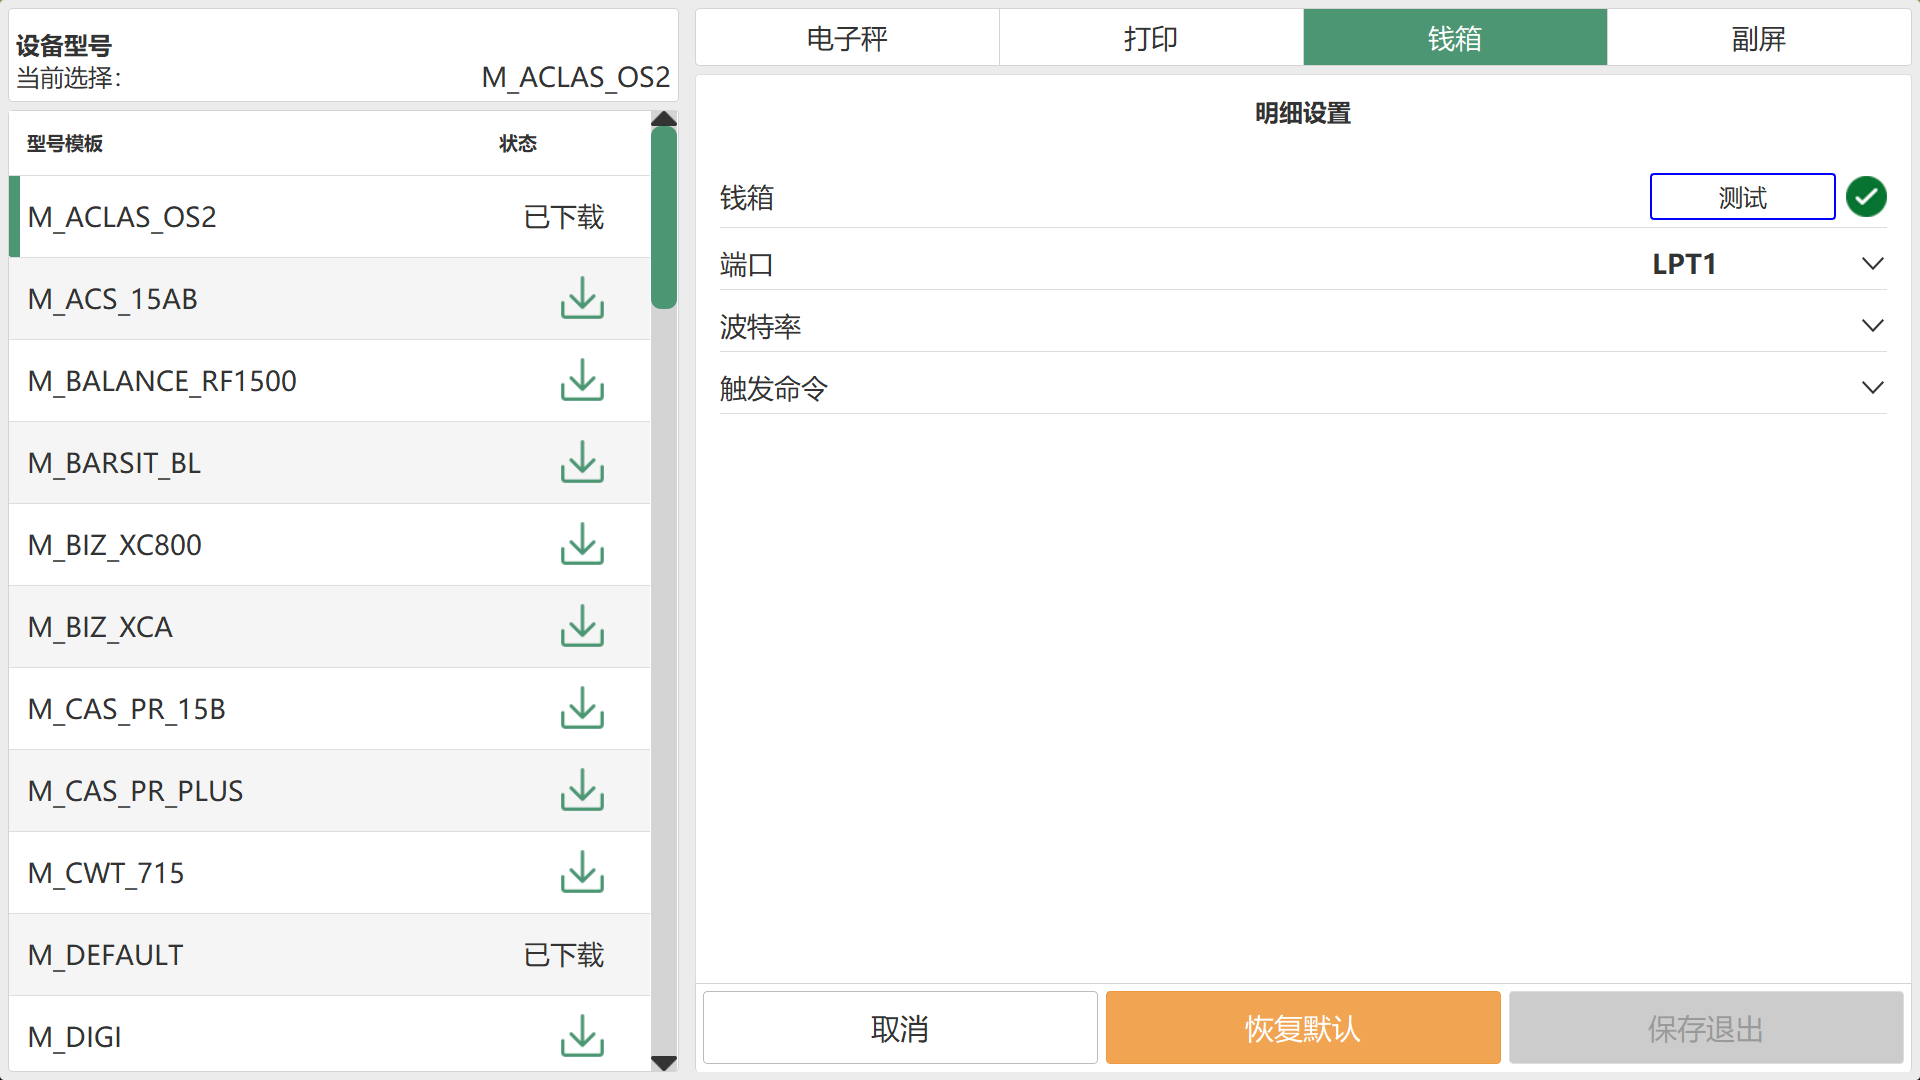
Task: Click the 保存退出 button
Action: [1706, 1028]
